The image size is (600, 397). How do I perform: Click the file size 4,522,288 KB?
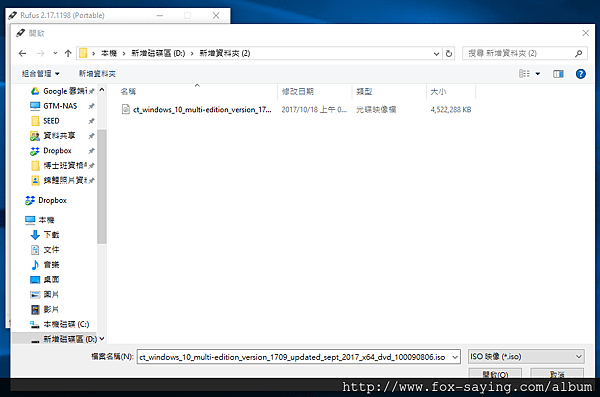pos(451,109)
